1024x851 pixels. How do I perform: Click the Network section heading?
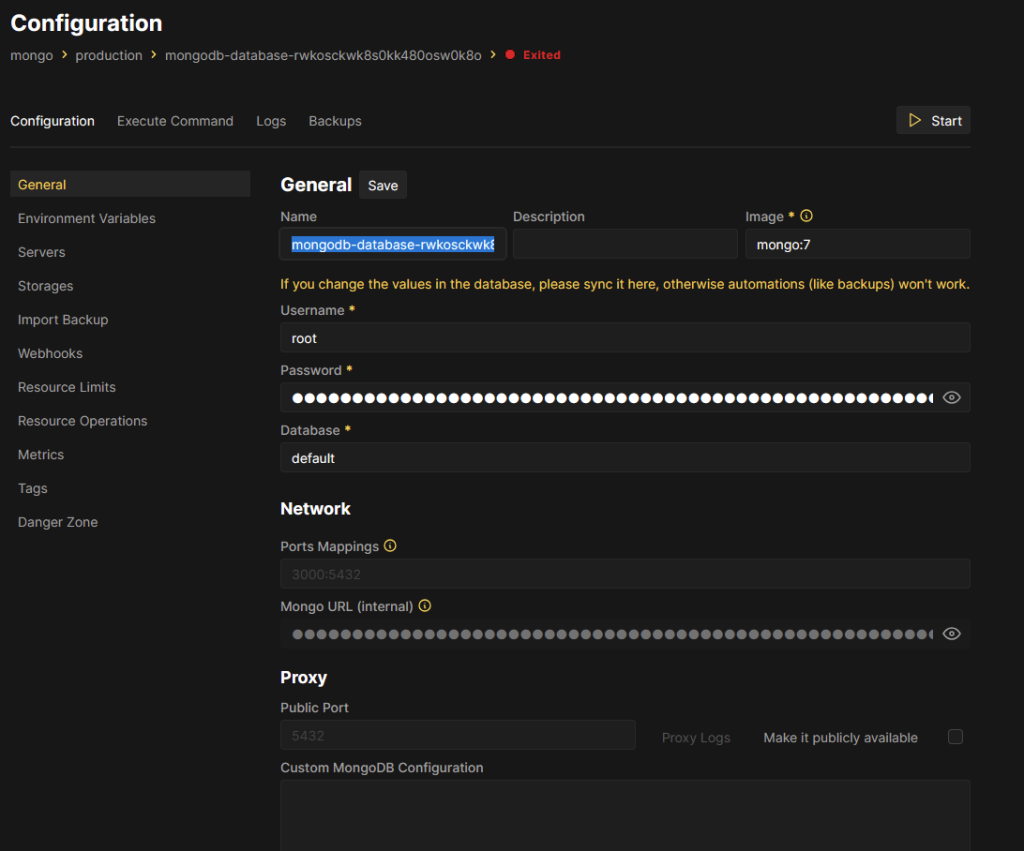click(x=315, y=509)
